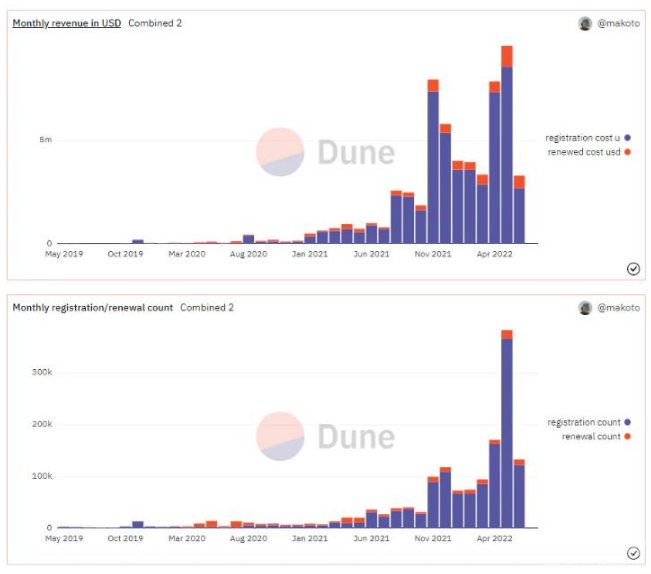Click the Dune logo watermark in the revenue chart
Viewport: 651px width, 574px height.
[325, 152]
